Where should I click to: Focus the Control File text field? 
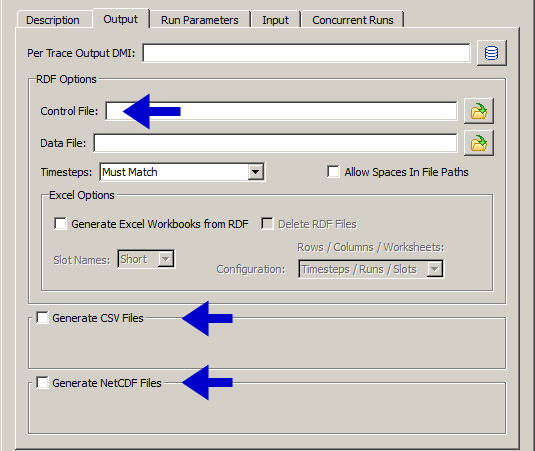coord(281,111)
